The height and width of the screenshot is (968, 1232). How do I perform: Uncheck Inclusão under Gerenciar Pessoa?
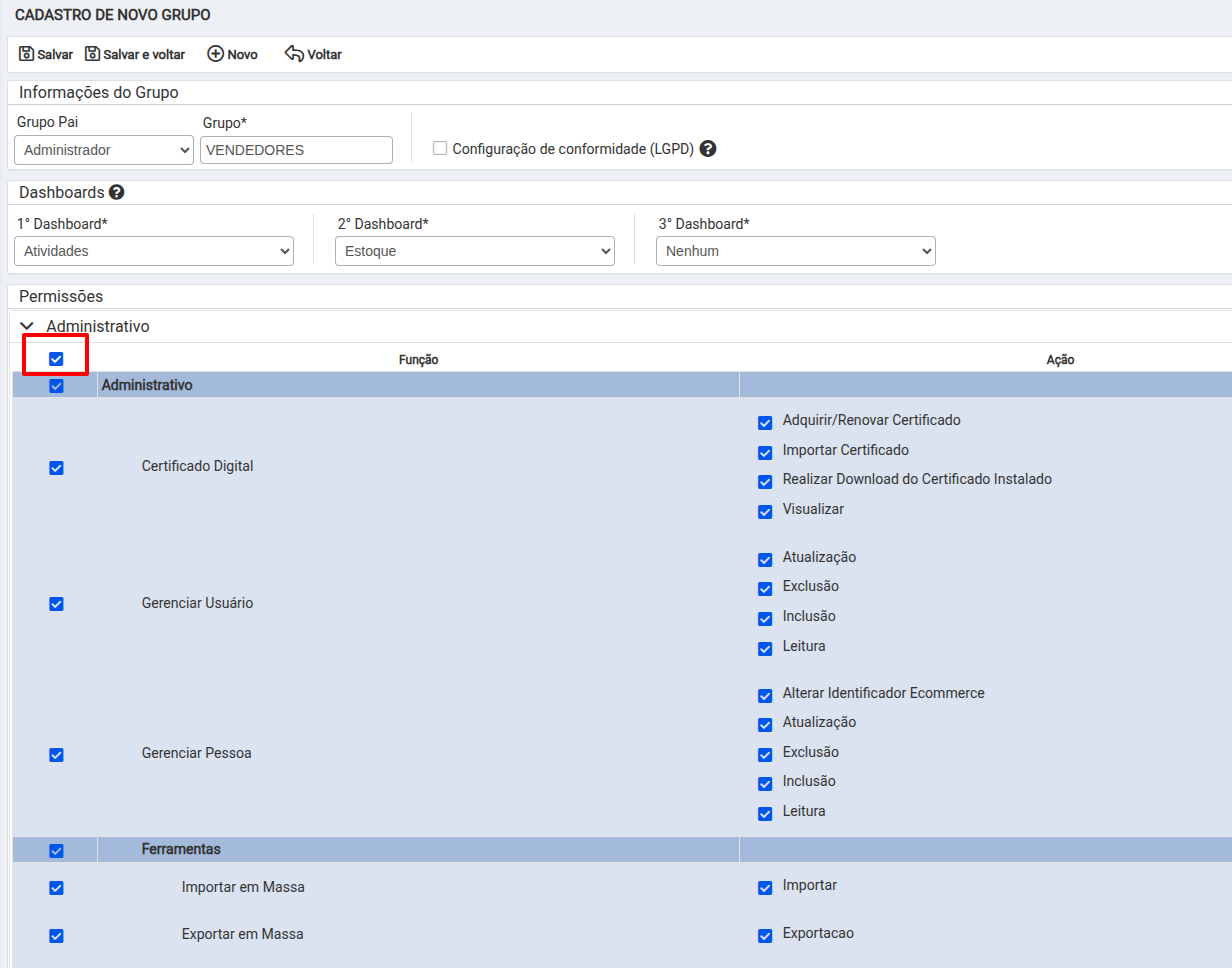pos(765,784)
